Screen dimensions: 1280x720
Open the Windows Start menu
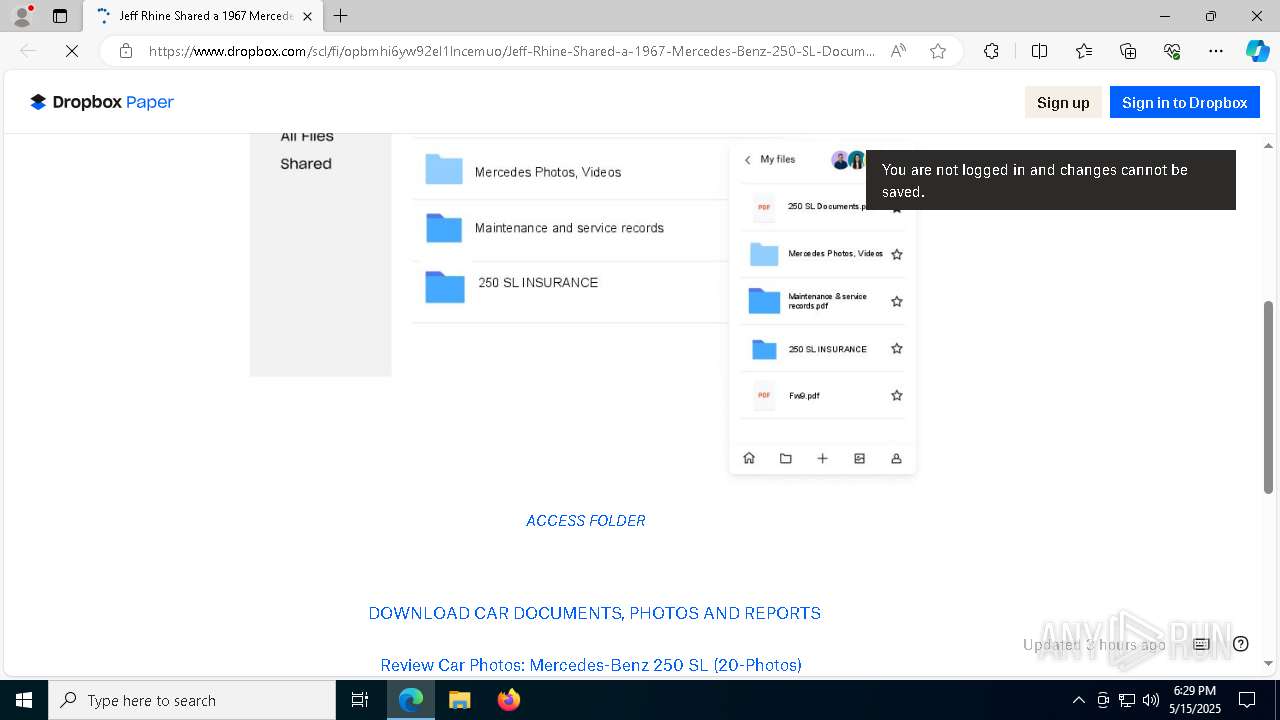24,700
